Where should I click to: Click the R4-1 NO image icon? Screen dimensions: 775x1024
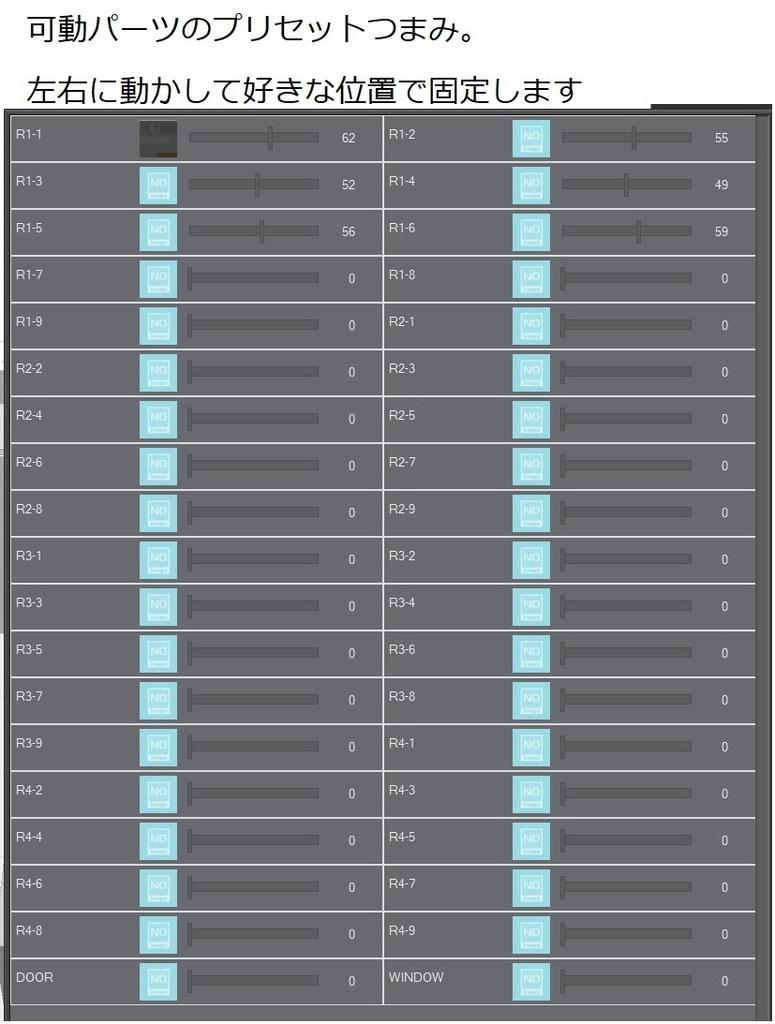click(531, 748)
